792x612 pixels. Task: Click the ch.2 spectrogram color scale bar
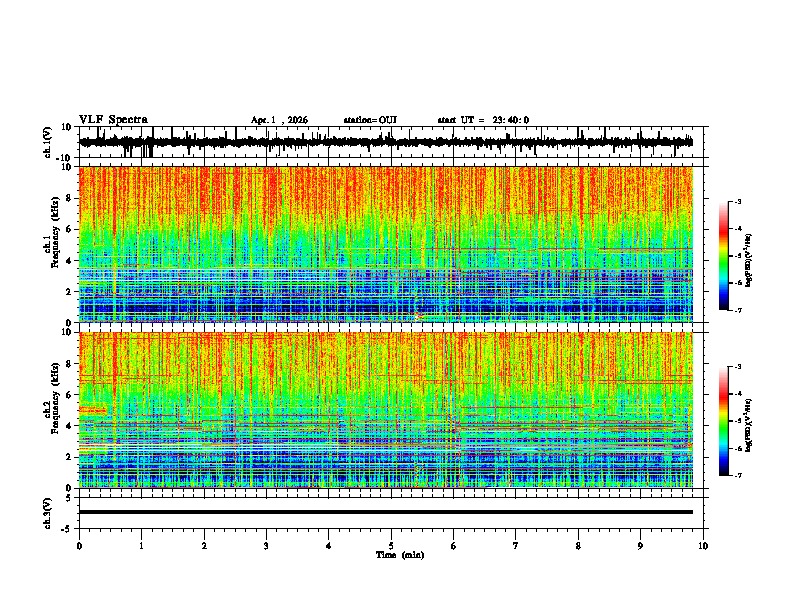click(723, 421)
